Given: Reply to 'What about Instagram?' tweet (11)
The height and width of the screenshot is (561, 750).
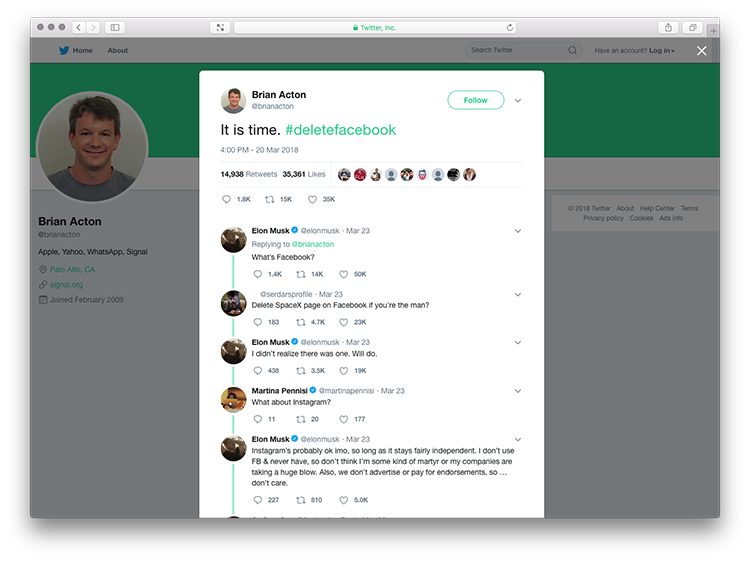Looking at the screenshot, I should [264, 419].
